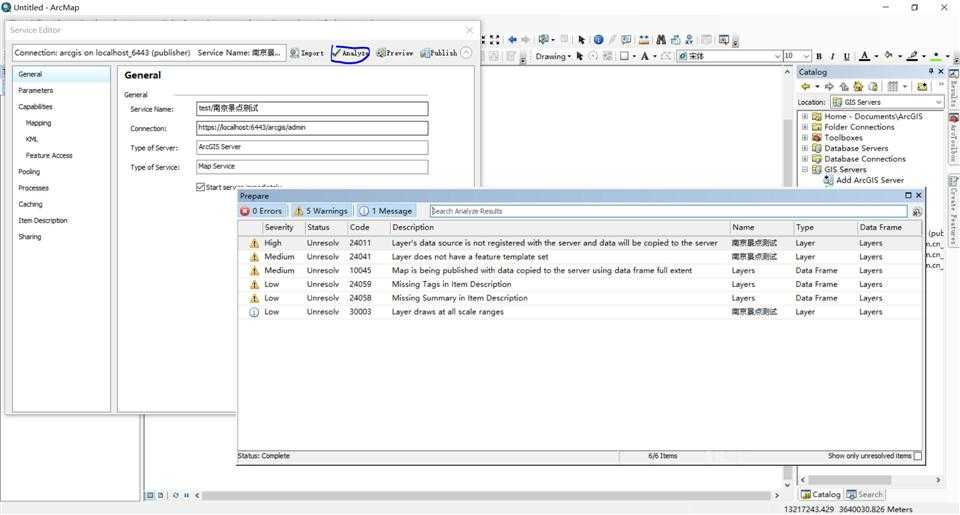The image size is (960, 515).
Task: Open the font size 10 dropdown
Action: [x=806, y=56]
